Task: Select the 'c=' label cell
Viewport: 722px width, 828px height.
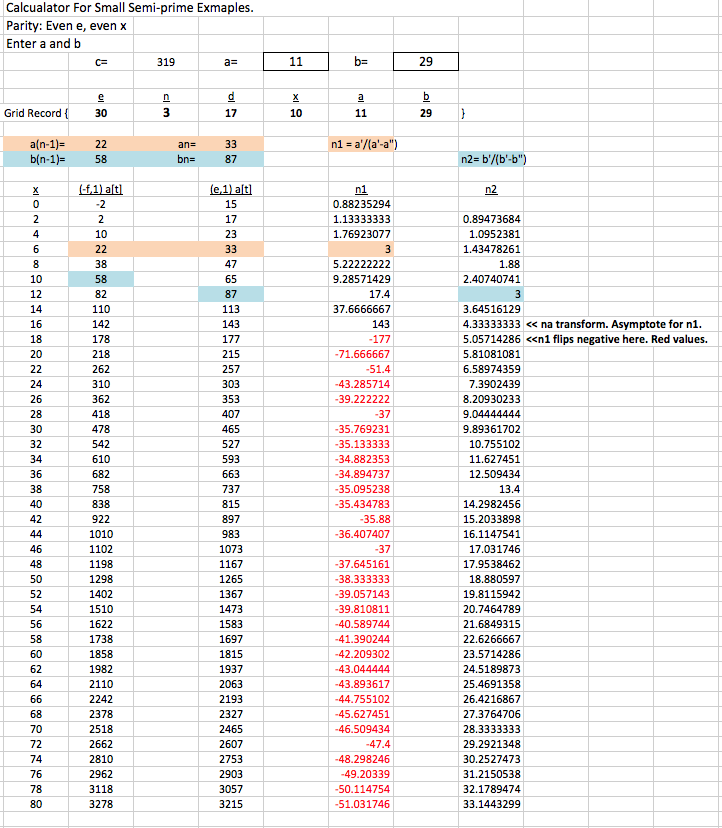Action: (x=101, y=62)
